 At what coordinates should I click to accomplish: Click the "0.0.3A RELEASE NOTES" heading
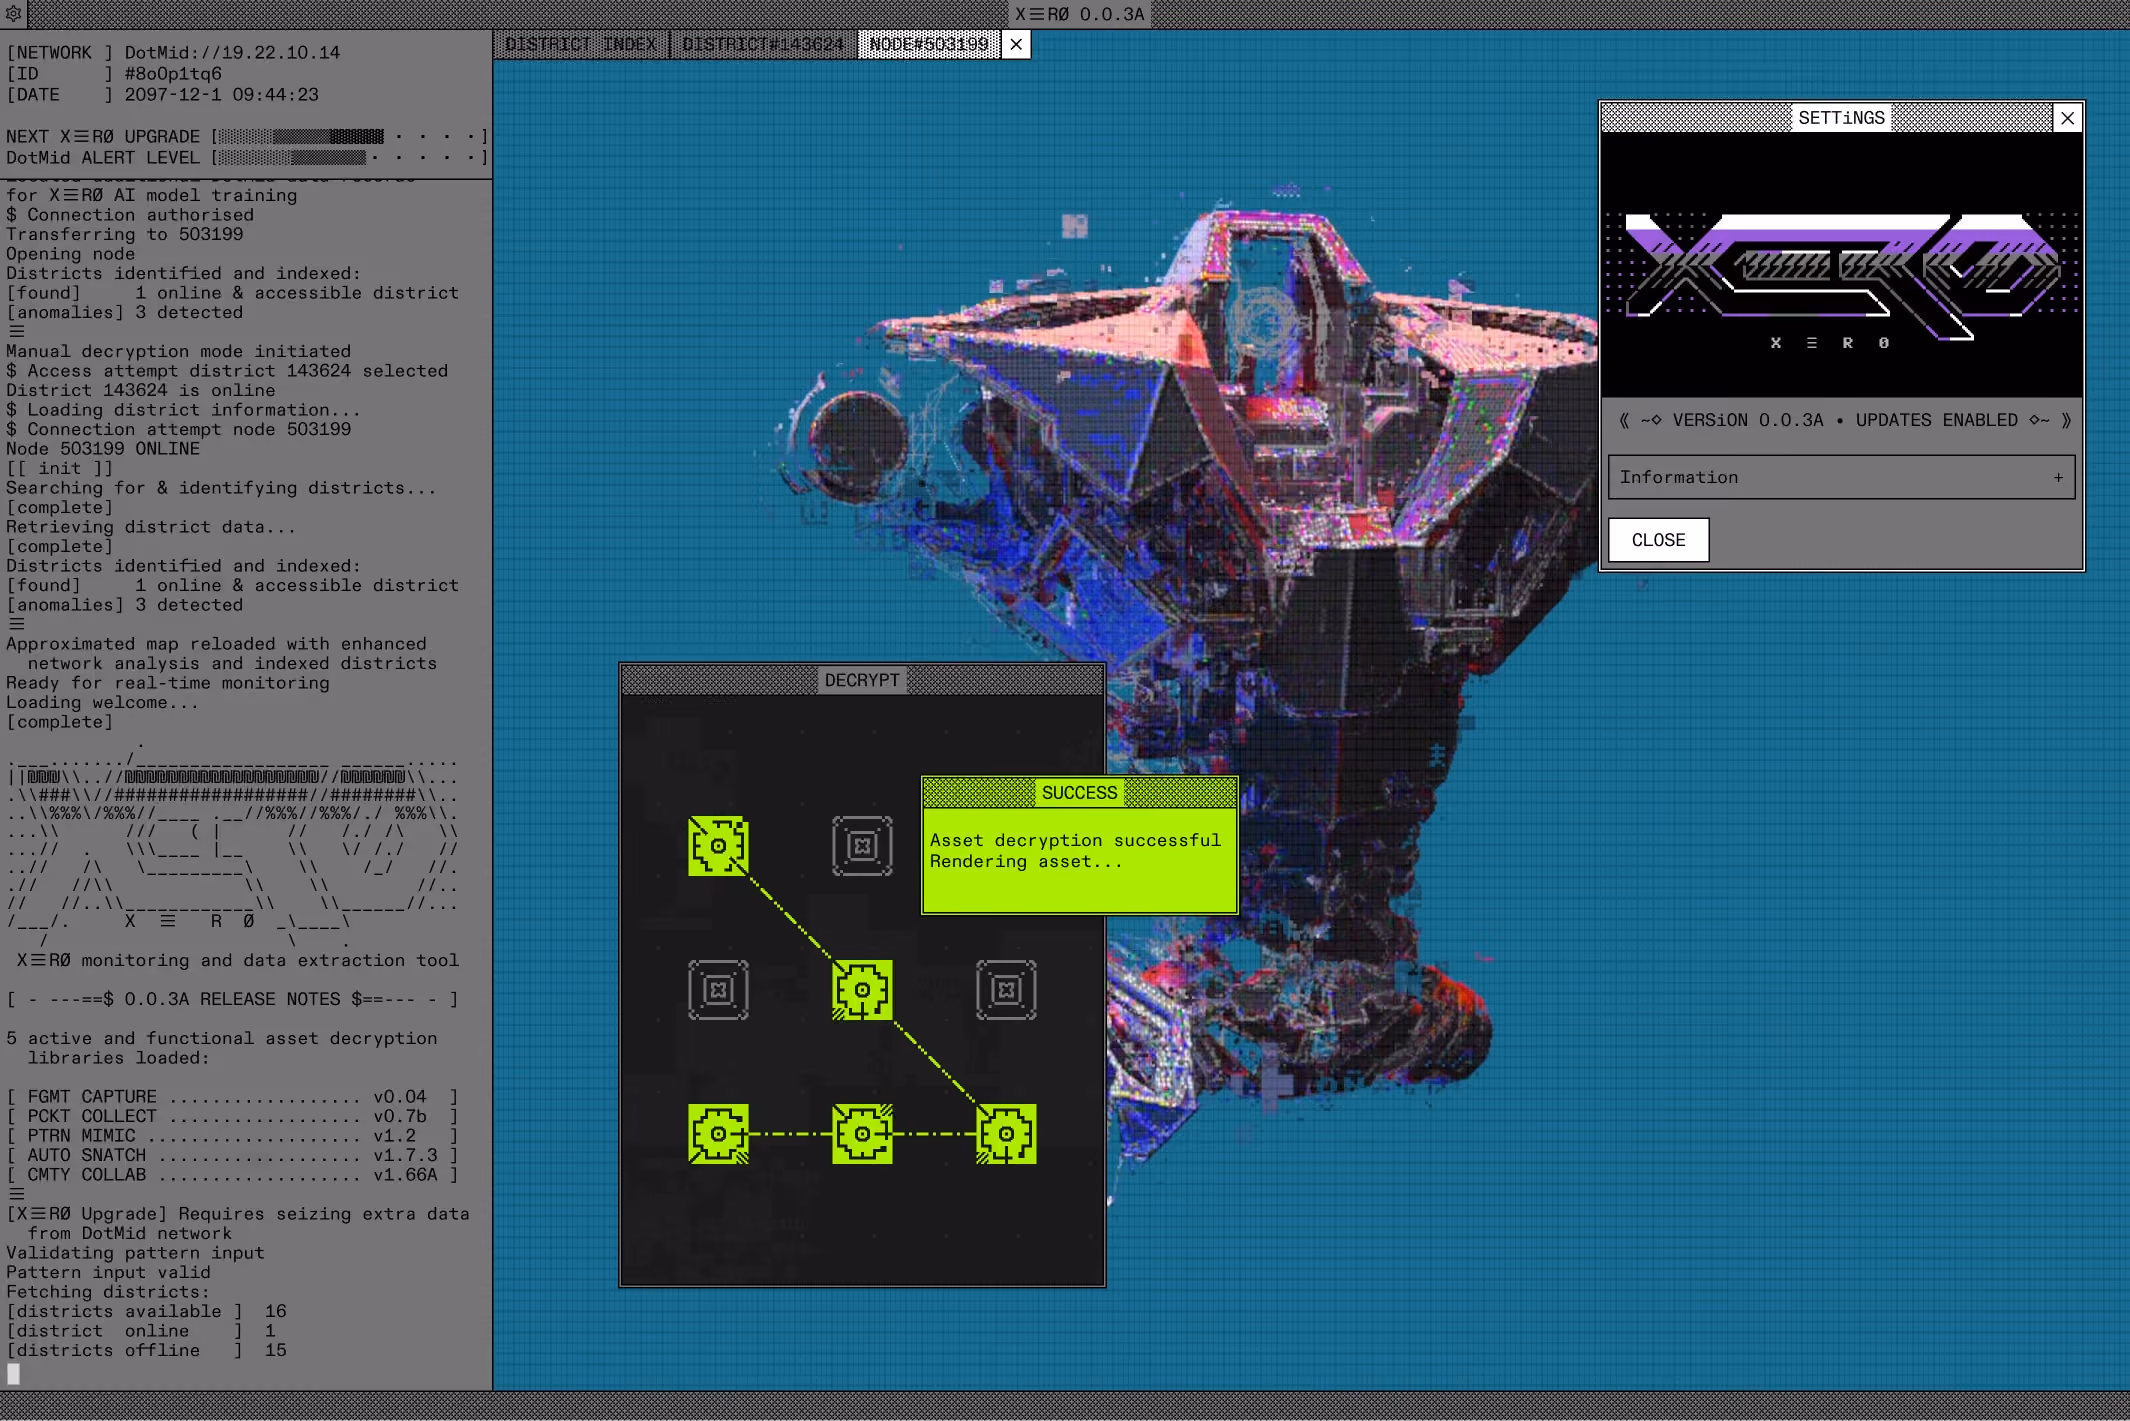232,1000
